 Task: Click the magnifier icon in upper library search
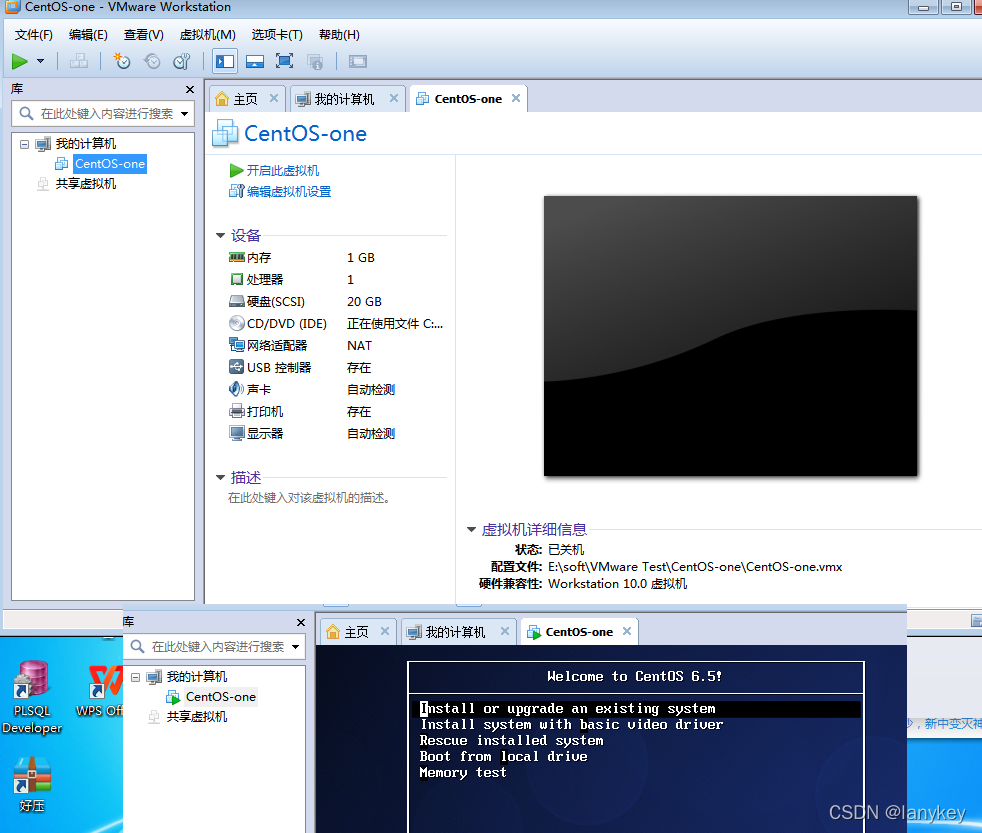(26, 113)
